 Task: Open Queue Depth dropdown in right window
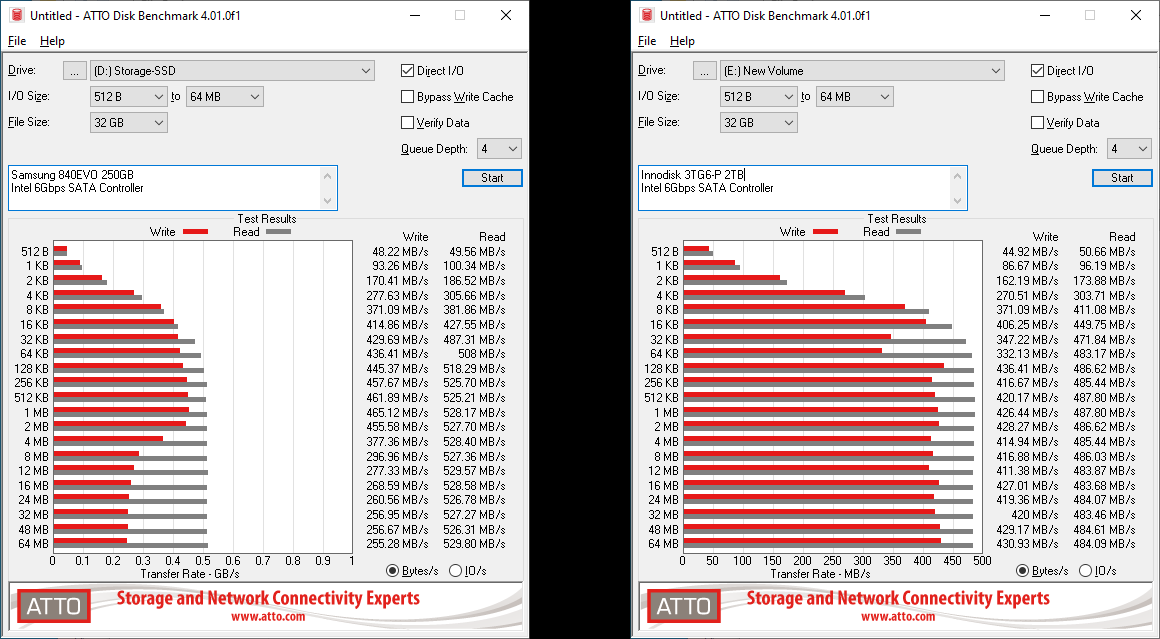coord(1130,149)
